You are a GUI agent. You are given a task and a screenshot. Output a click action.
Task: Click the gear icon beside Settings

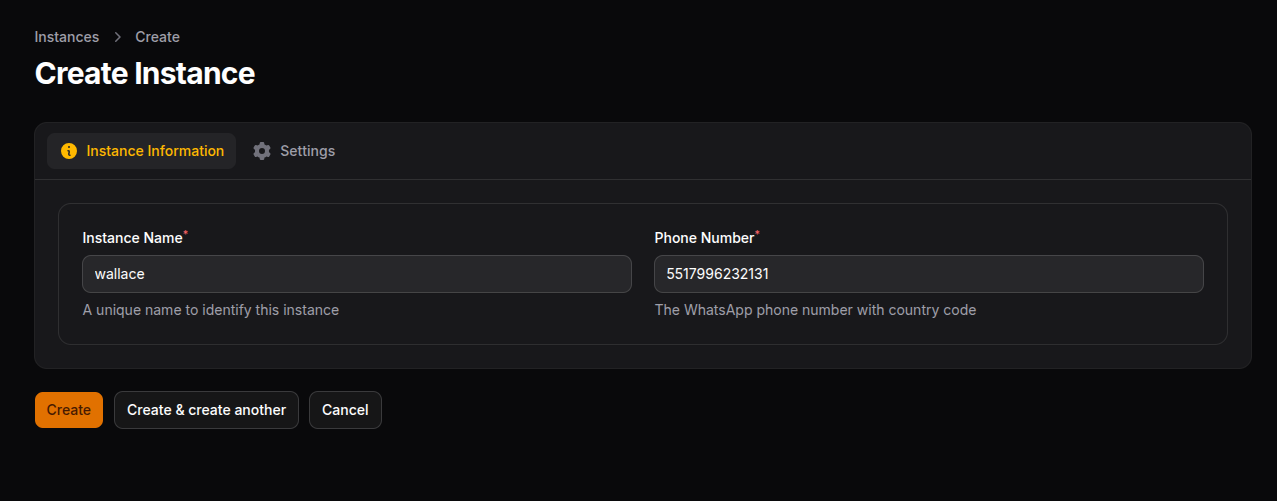click(262, 151)
